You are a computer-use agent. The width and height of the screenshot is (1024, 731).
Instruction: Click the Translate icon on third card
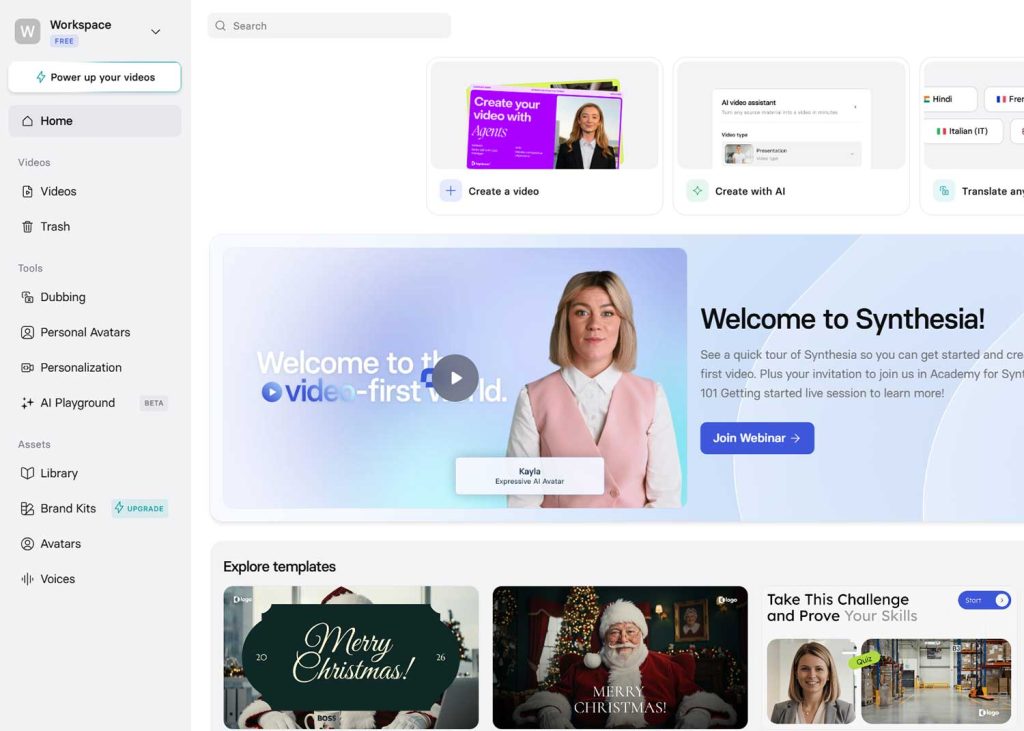944,191
